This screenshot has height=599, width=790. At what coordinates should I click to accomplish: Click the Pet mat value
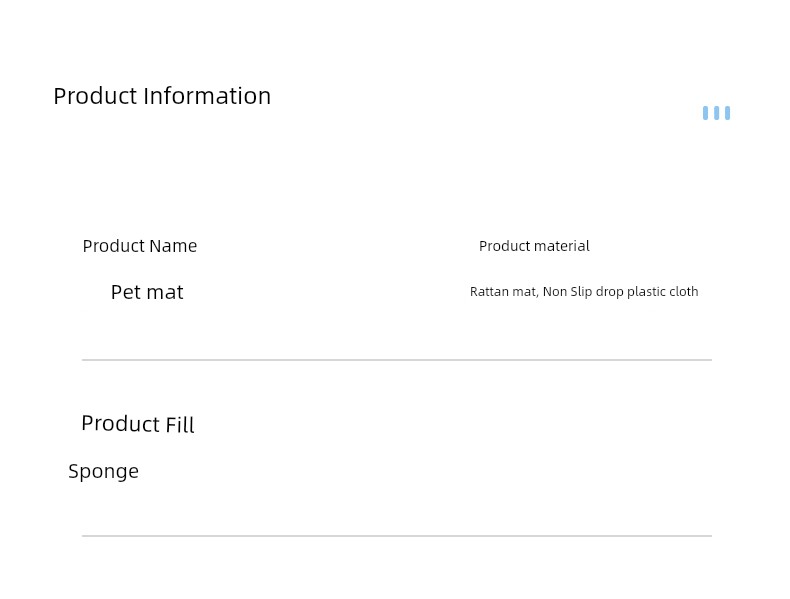tap(147, 292)
